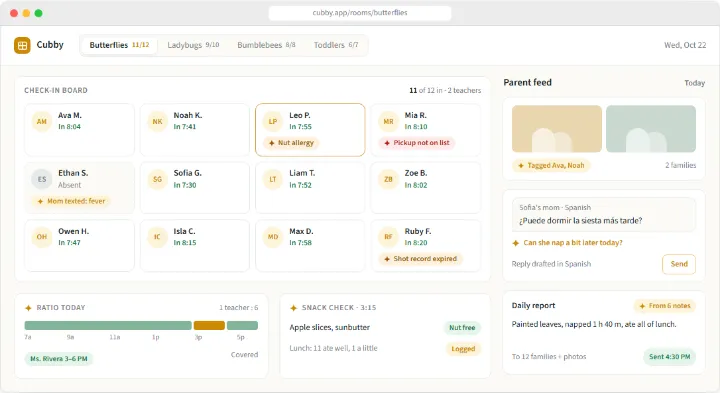Click Ethan S.'s Absent status
The image size is (720, 393).
click(x=69, y=185)
